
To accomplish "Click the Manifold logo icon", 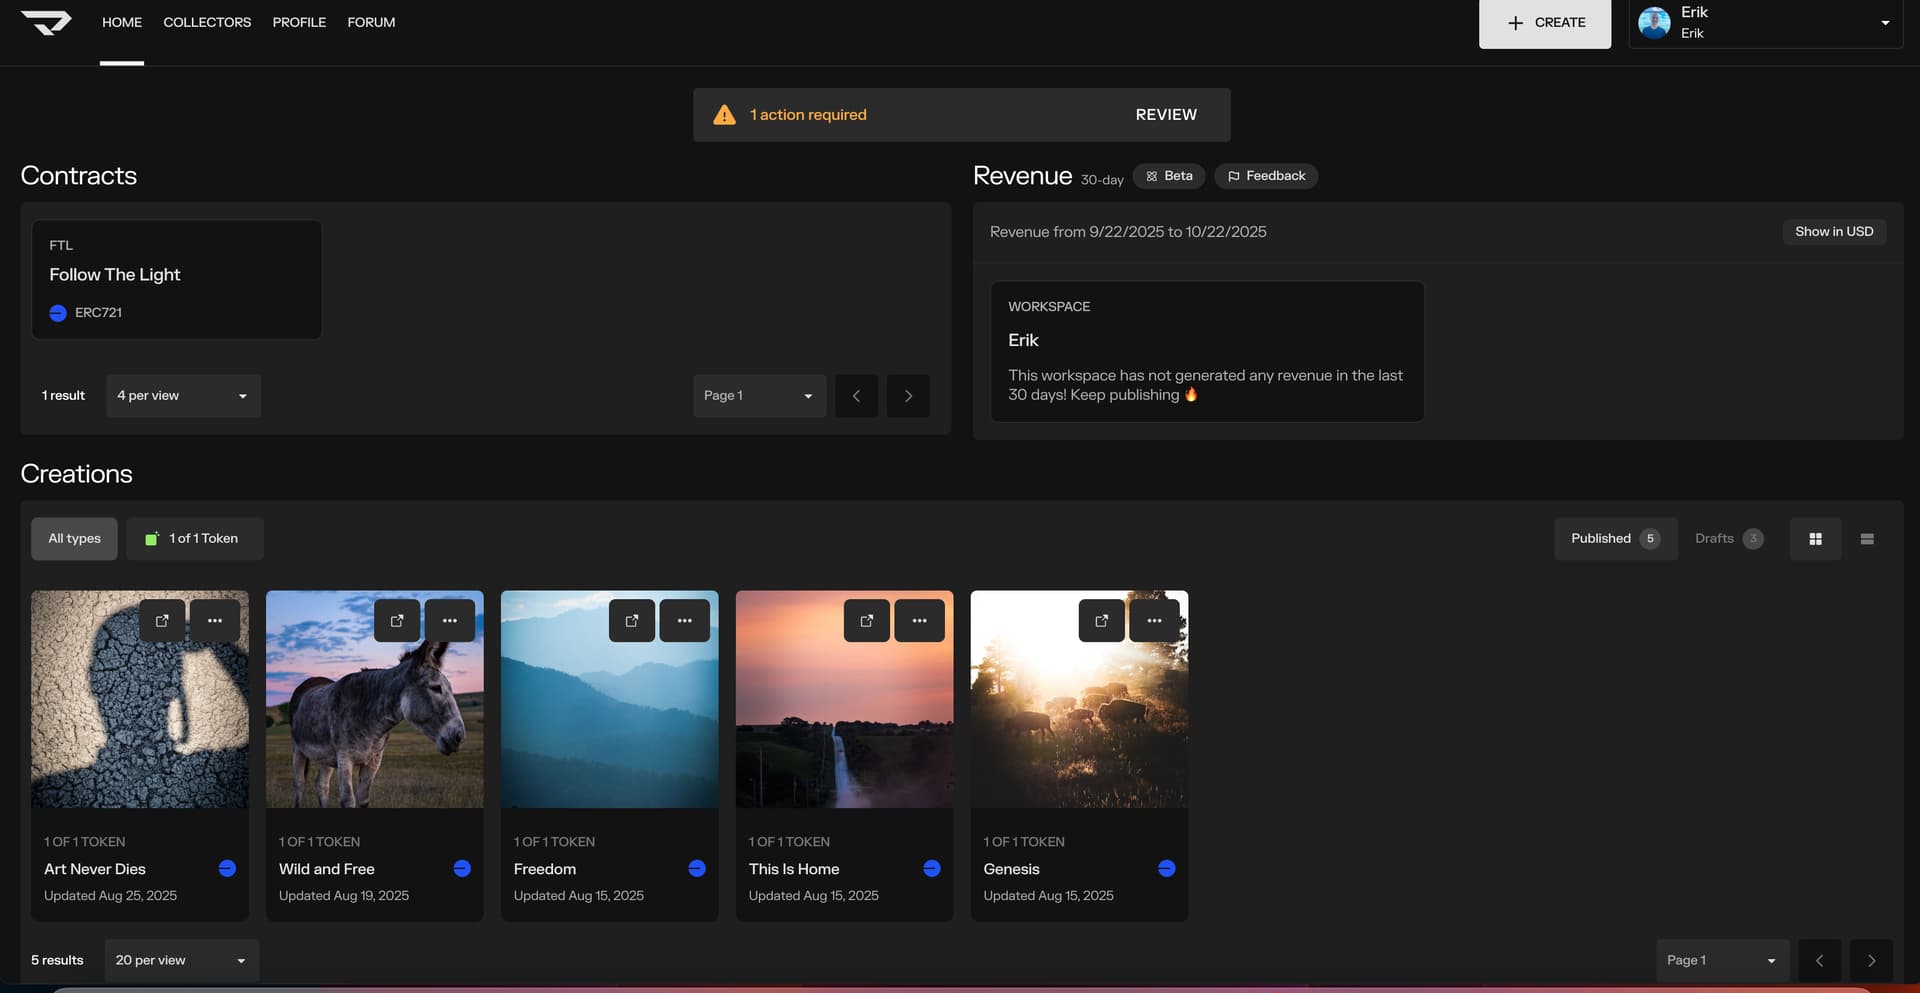I will tap(46, 22).
